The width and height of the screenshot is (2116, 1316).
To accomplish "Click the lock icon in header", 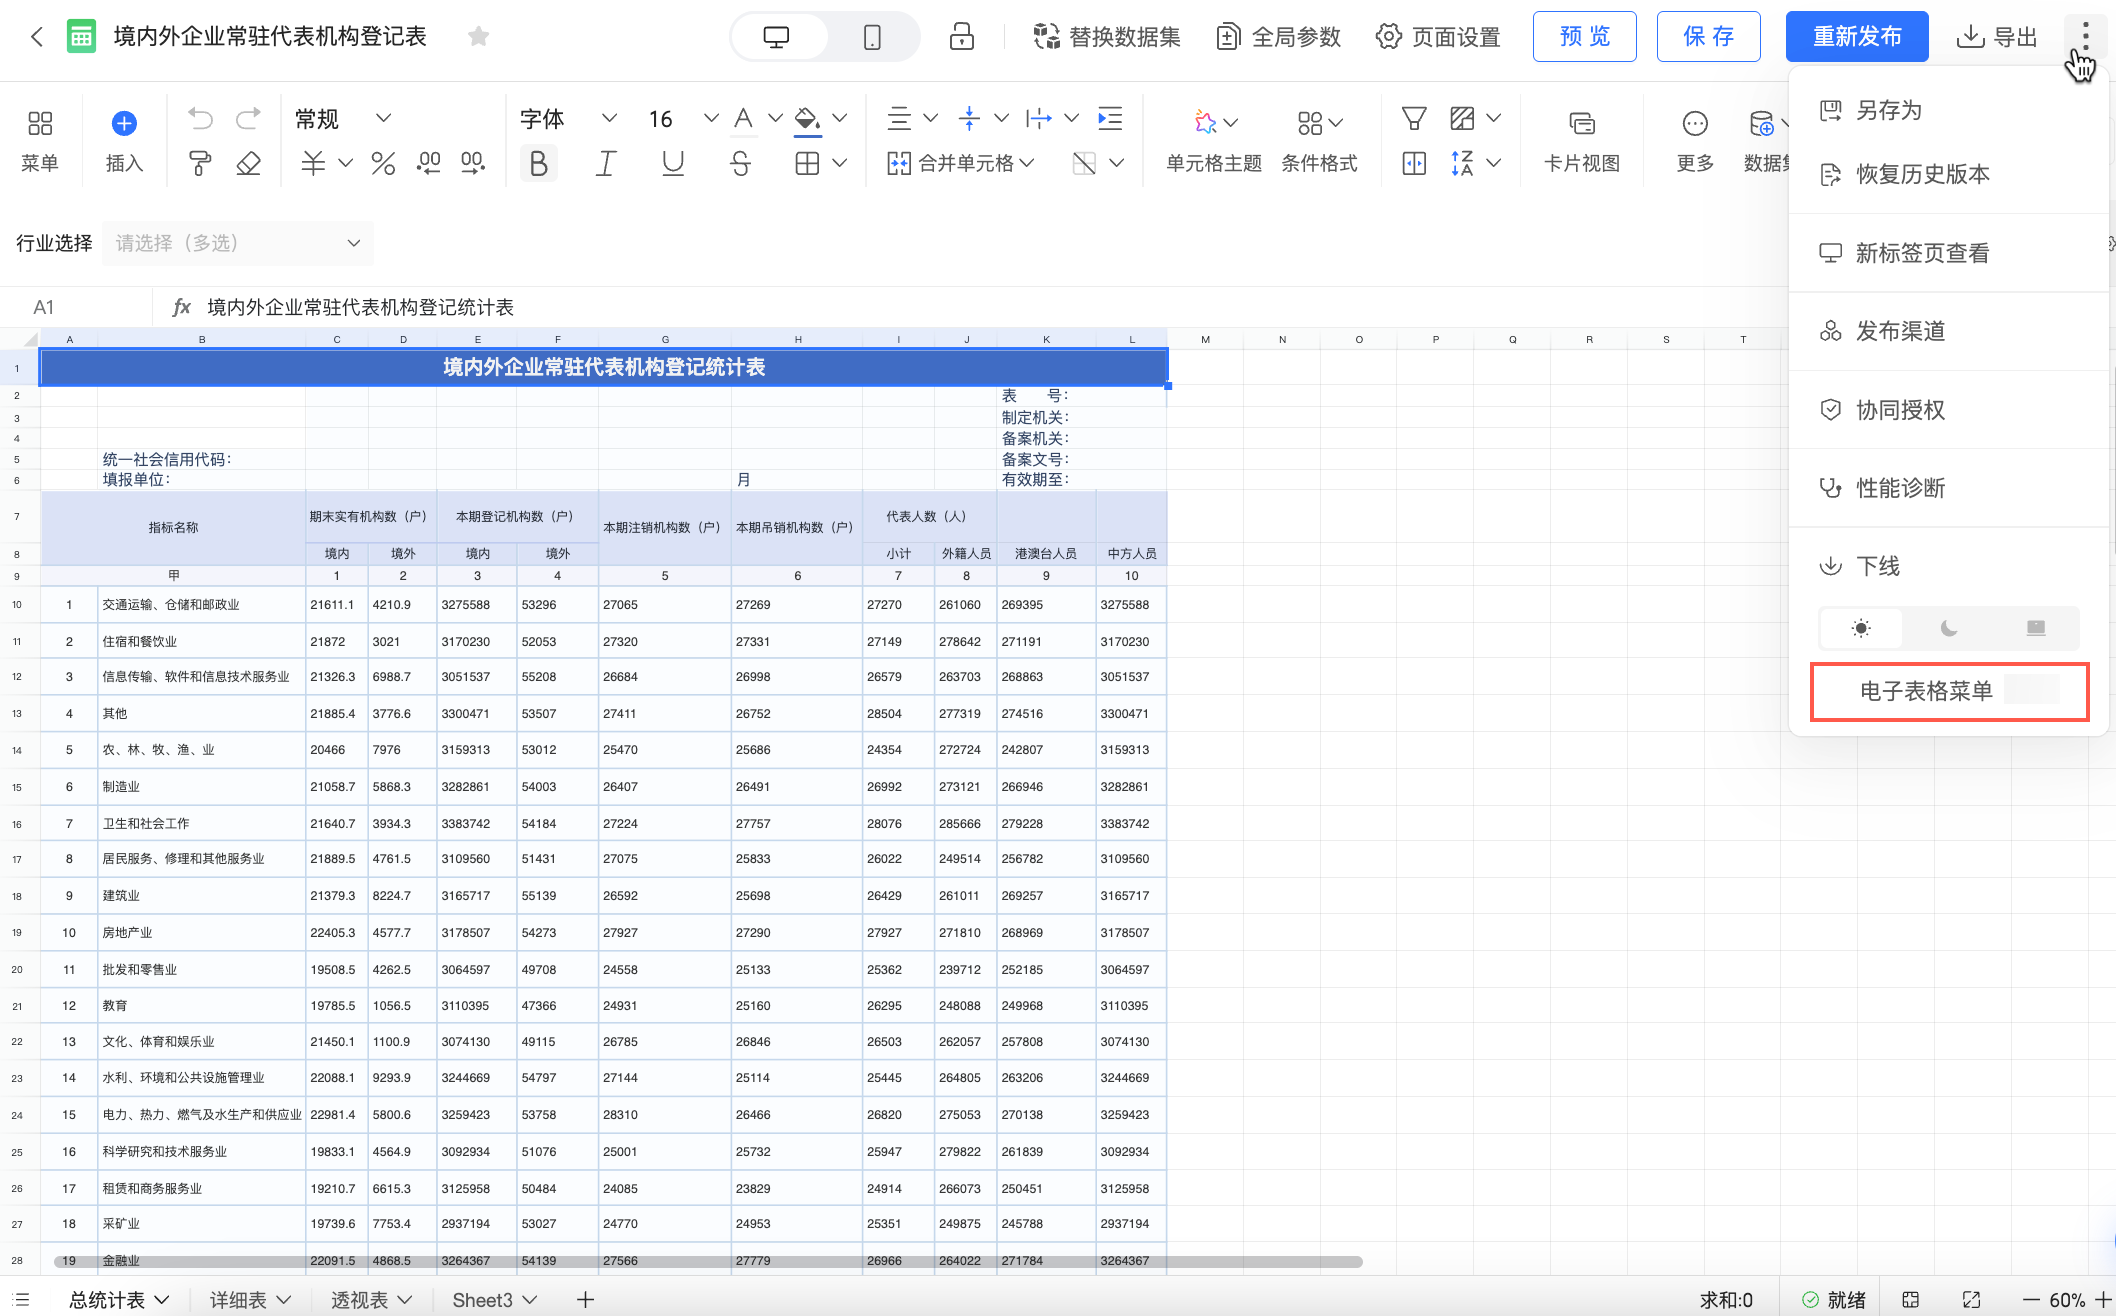I will coord(961,37).
